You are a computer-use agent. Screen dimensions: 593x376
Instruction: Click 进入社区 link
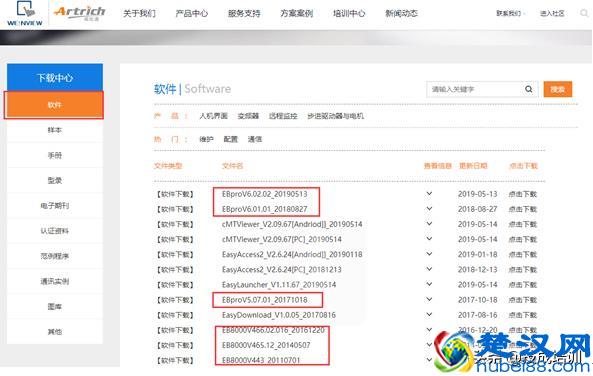click(x=552, y=13)
